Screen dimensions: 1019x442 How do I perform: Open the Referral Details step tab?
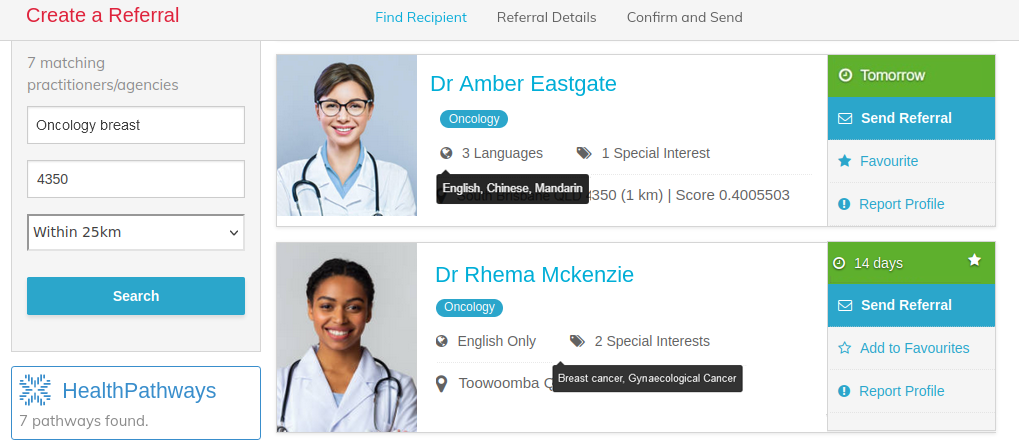pos(546,17)
